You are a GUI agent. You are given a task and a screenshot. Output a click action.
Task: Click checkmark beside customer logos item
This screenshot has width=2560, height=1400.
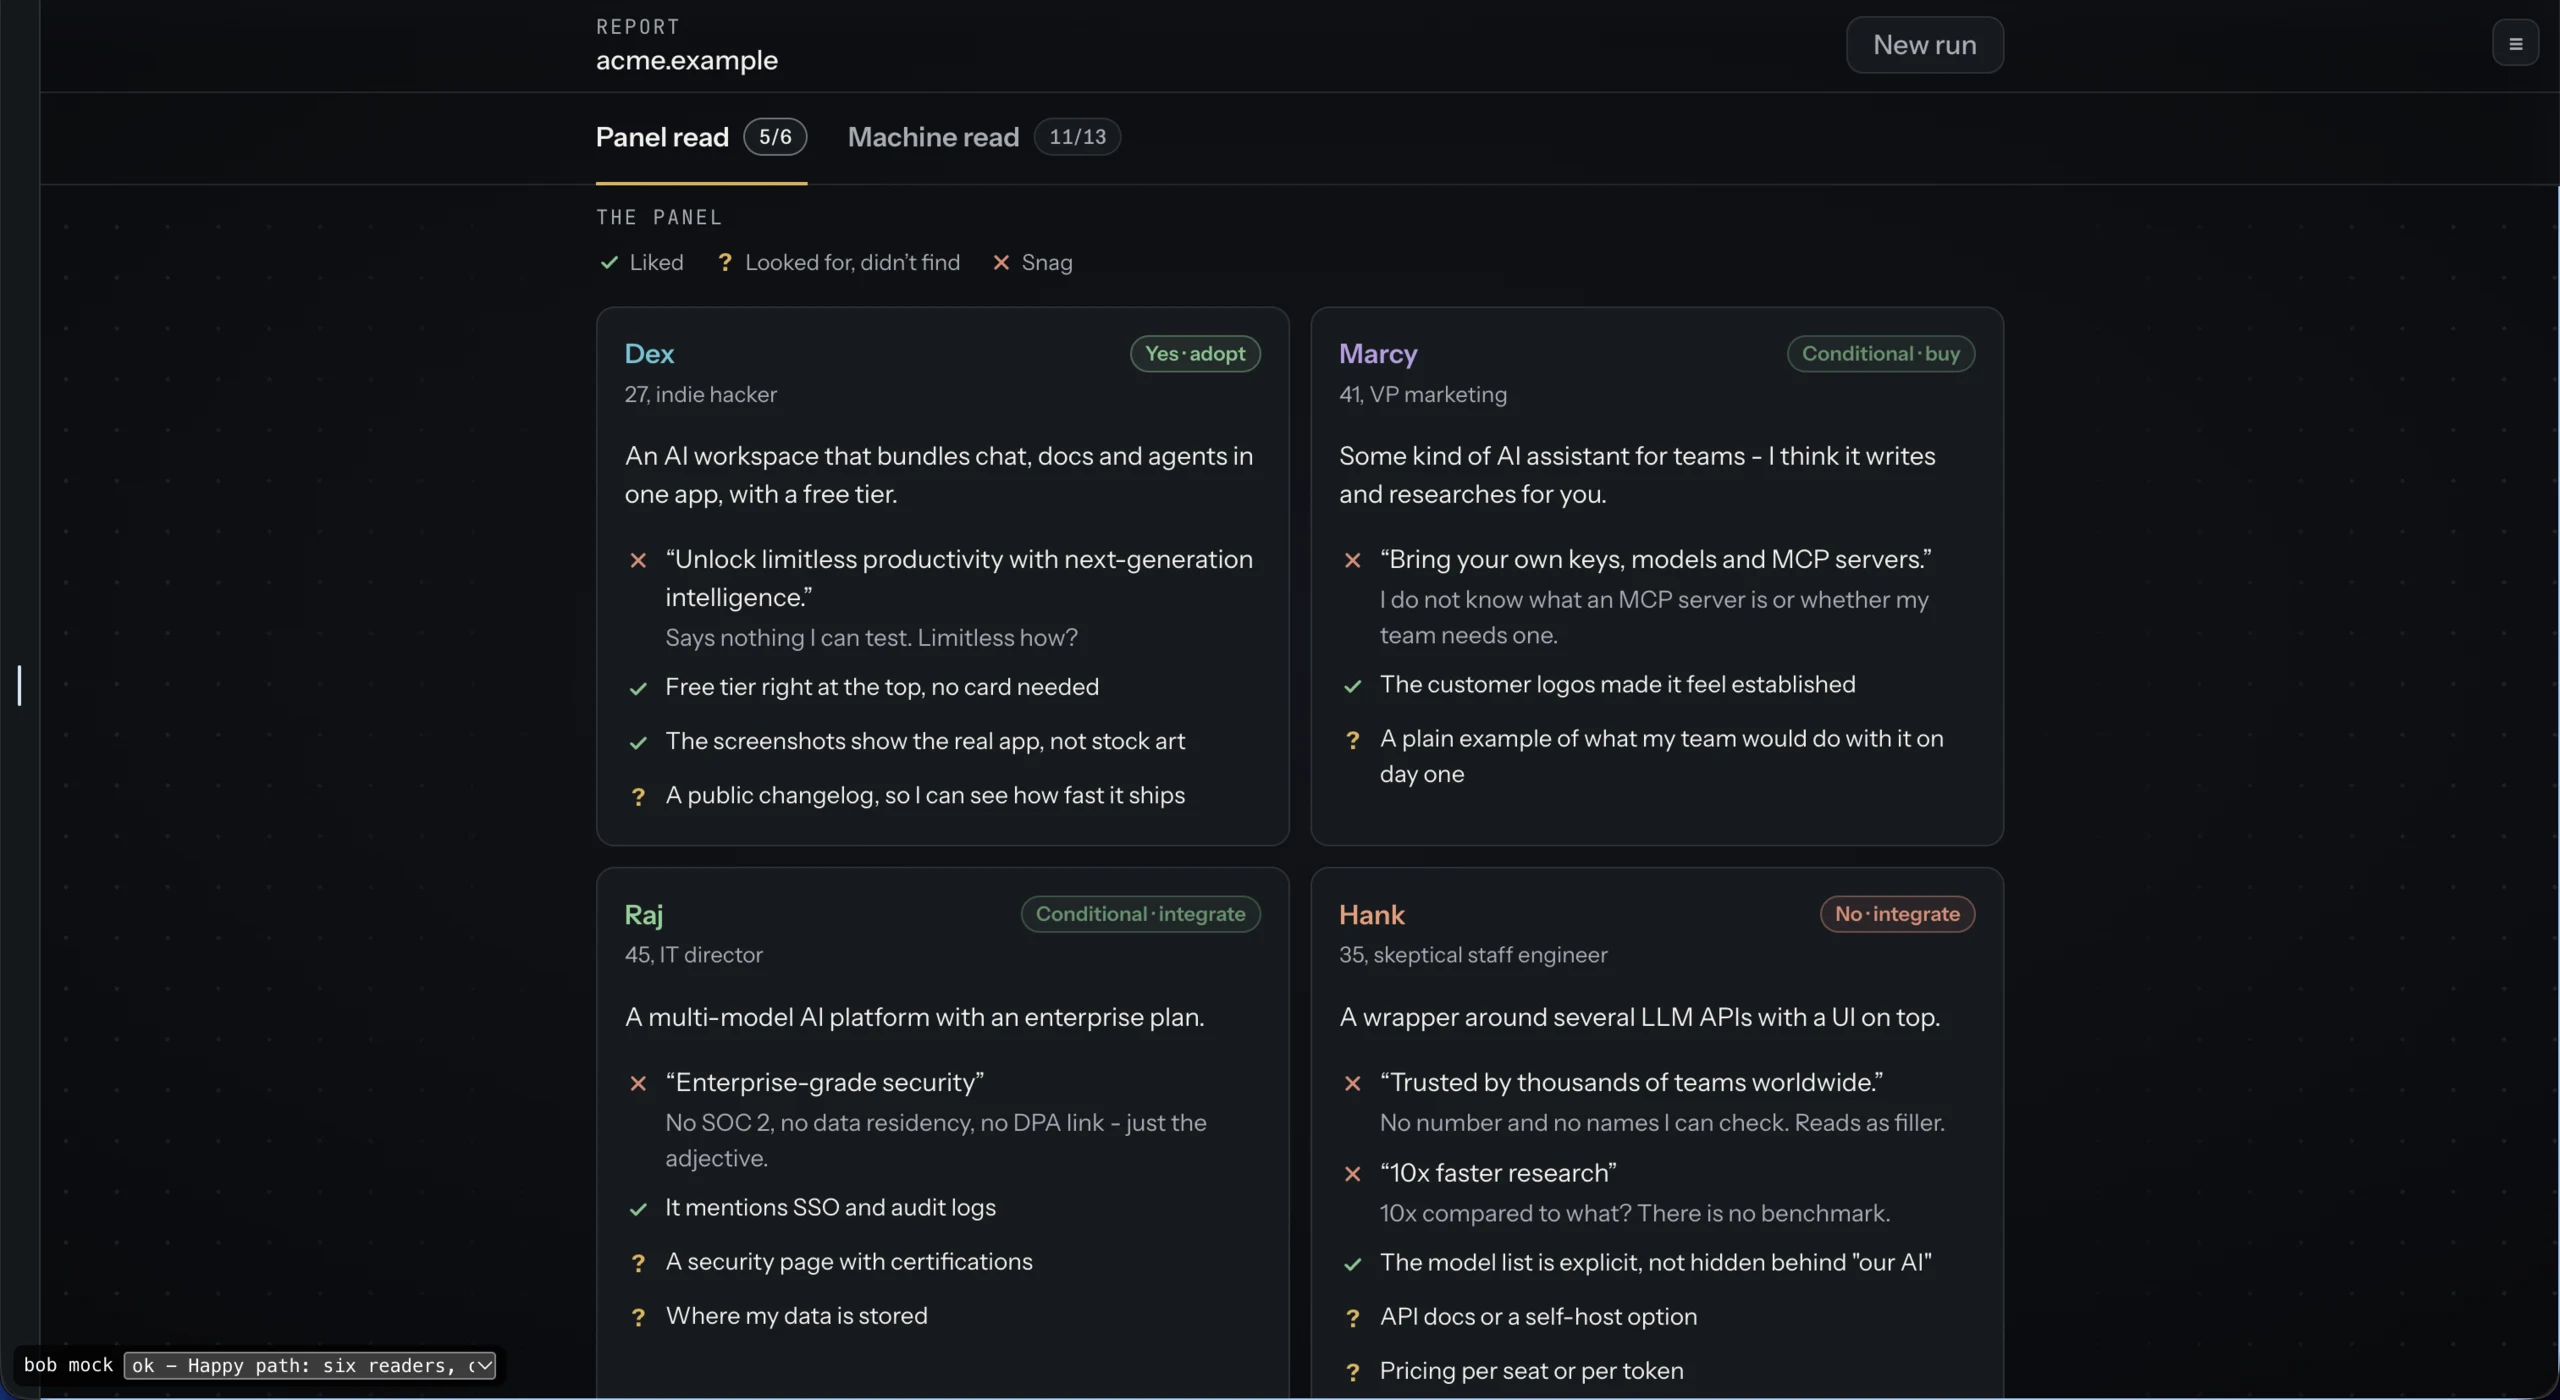[1352, 686]
